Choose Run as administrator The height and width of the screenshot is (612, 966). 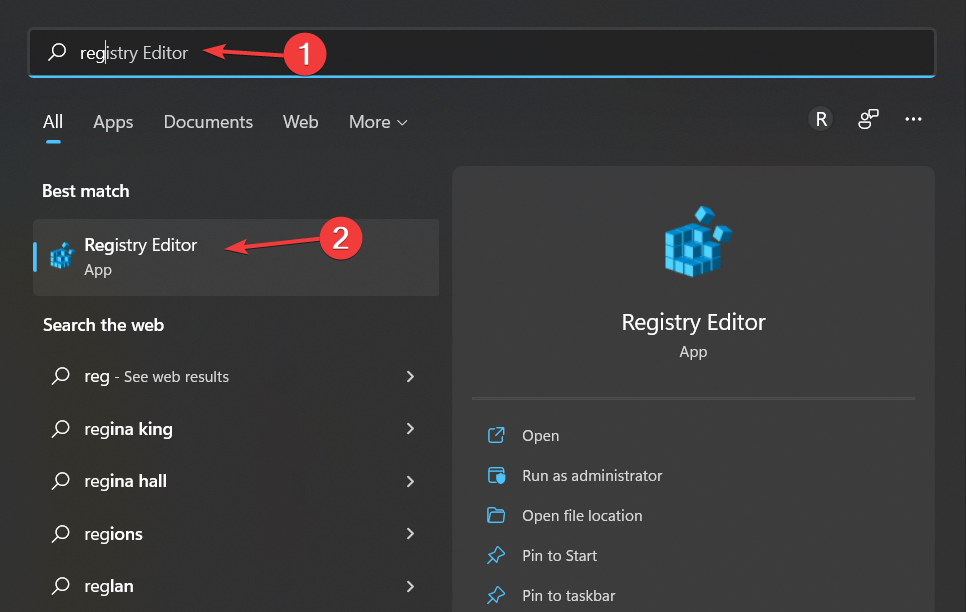point(592,476)
